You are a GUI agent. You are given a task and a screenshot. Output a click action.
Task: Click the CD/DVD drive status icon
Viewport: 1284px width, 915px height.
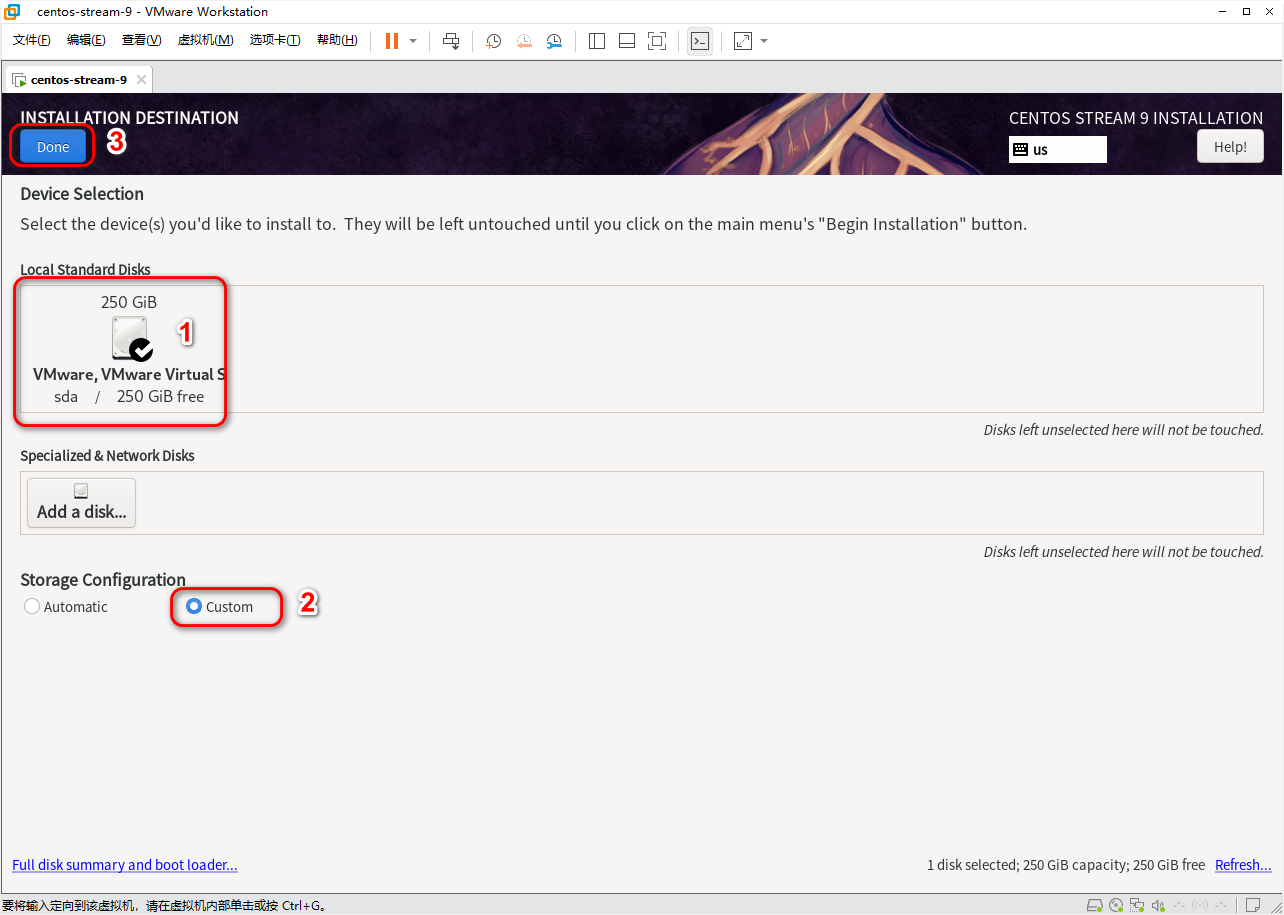tap(1116, 905)
